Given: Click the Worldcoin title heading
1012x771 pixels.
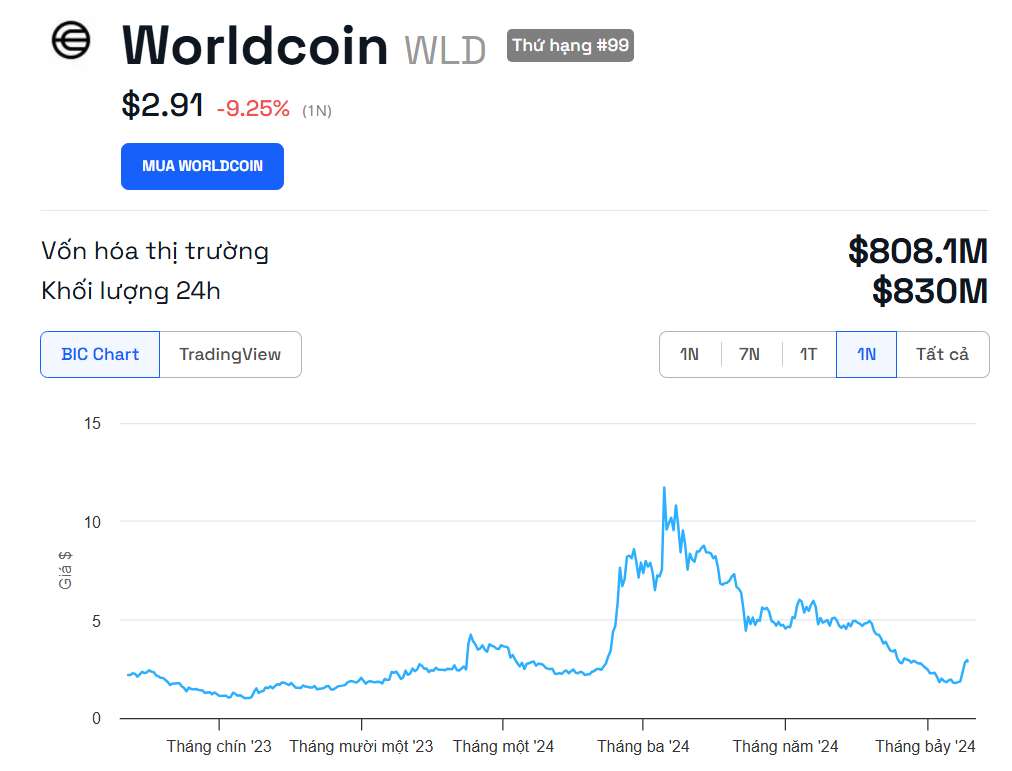Looking at the screenshot, I should [x=255, y=46].
